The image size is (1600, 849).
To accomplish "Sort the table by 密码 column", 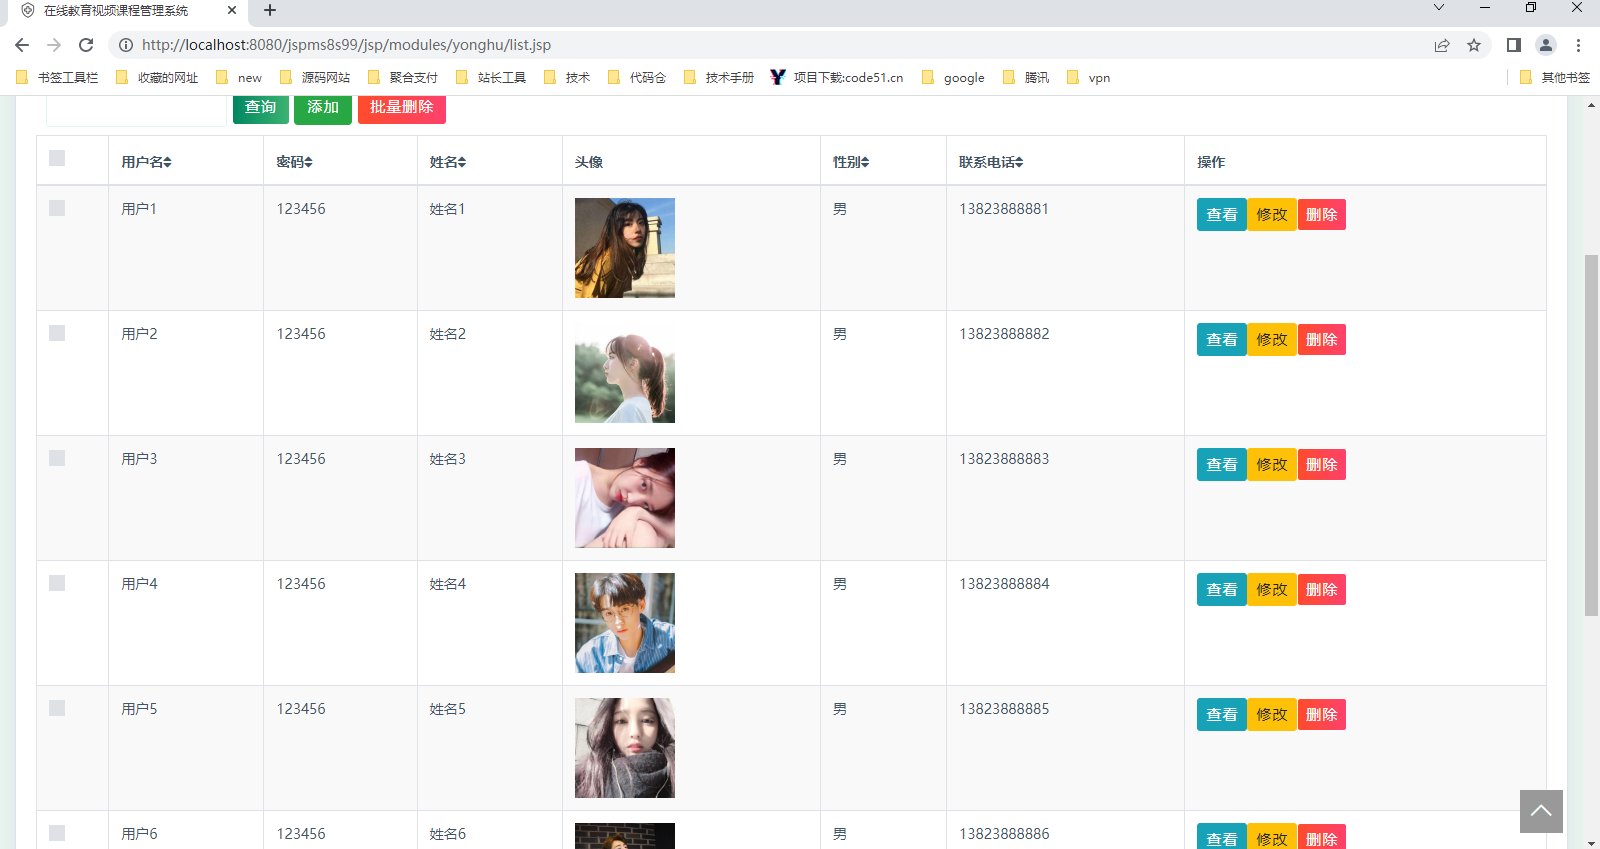I will 309,162.
